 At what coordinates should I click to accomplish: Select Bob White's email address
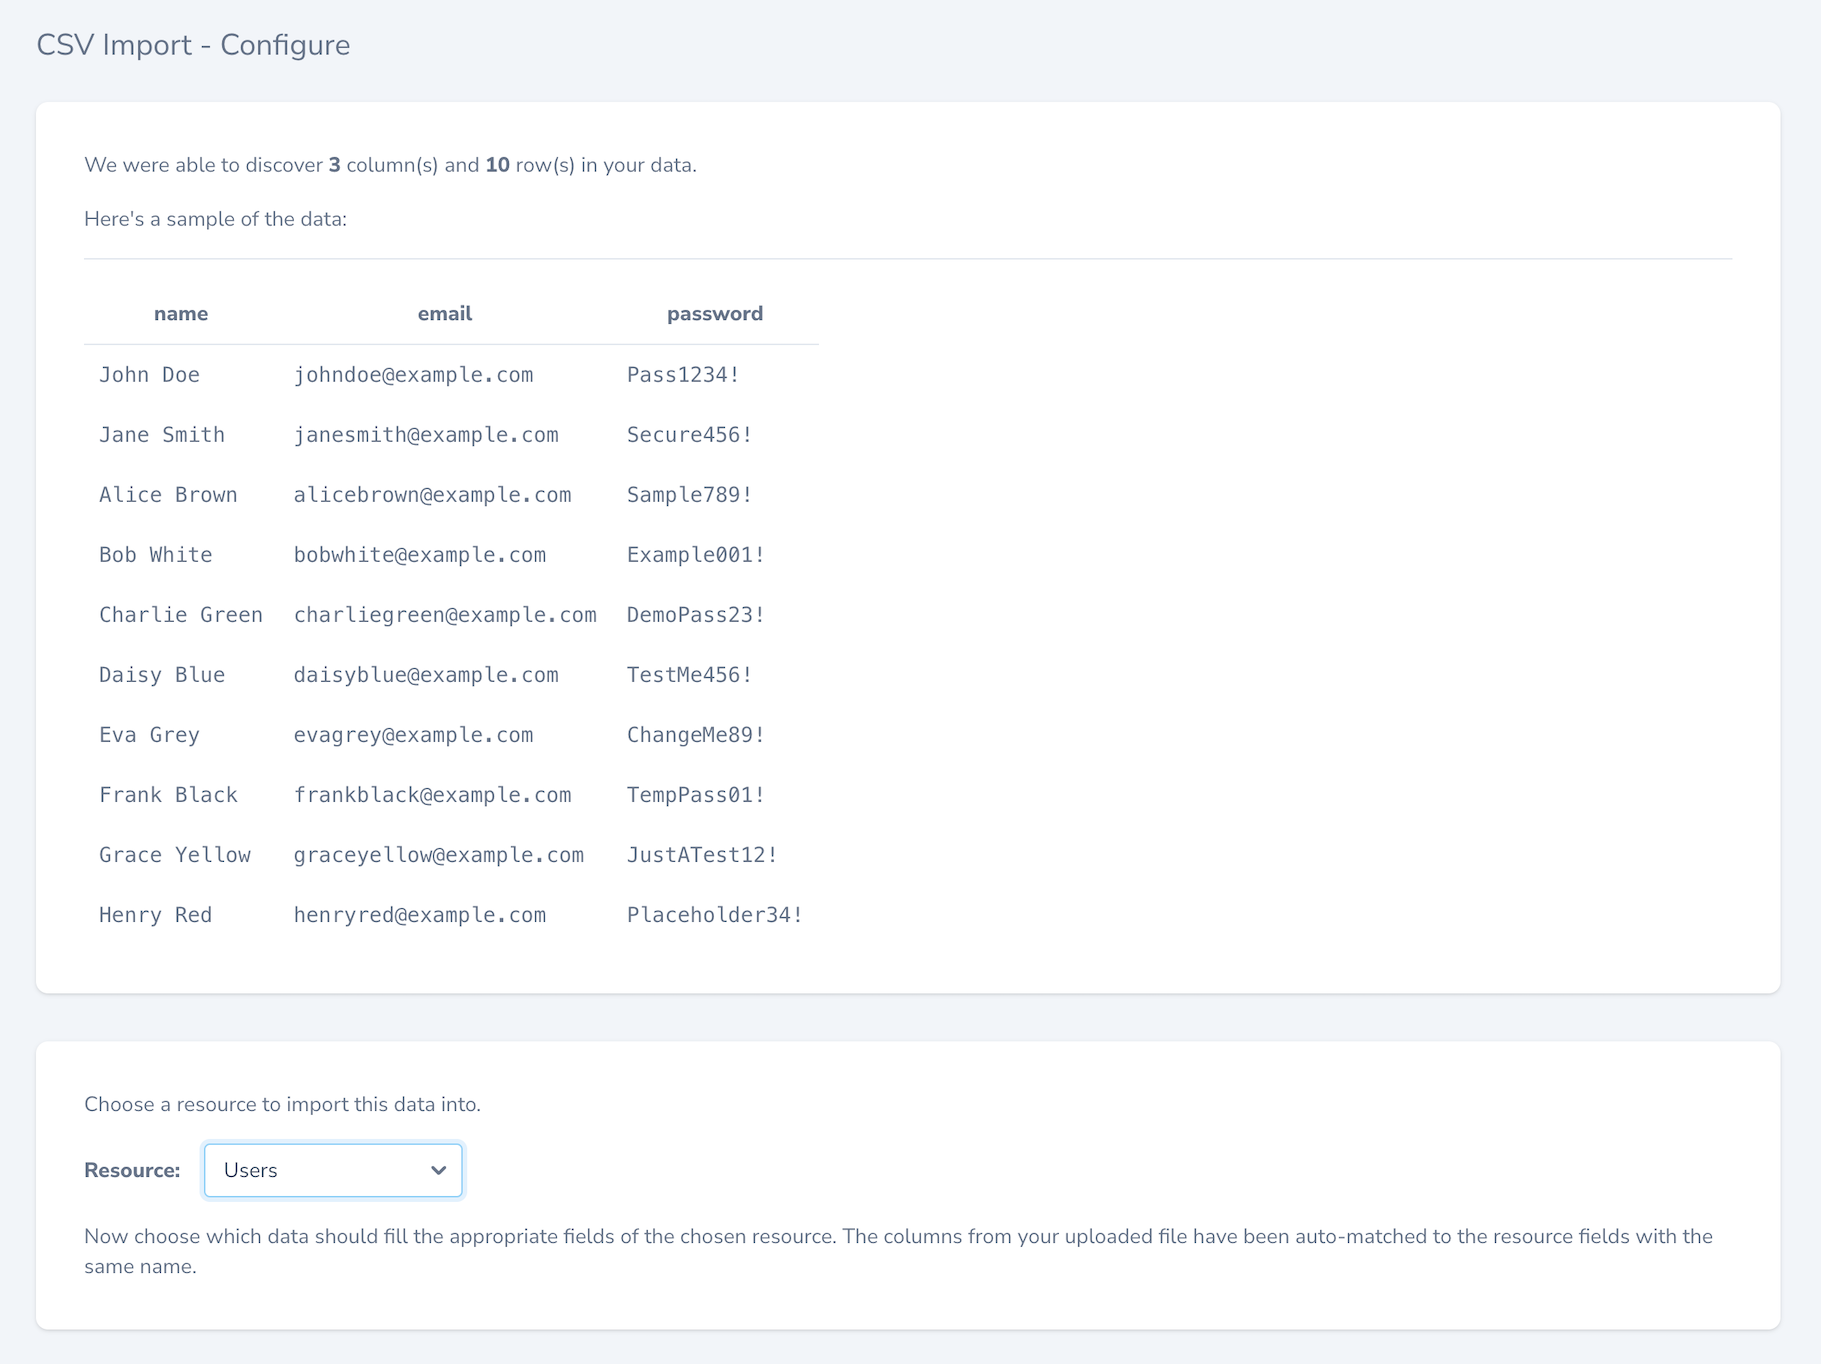[x=420, y=554]
